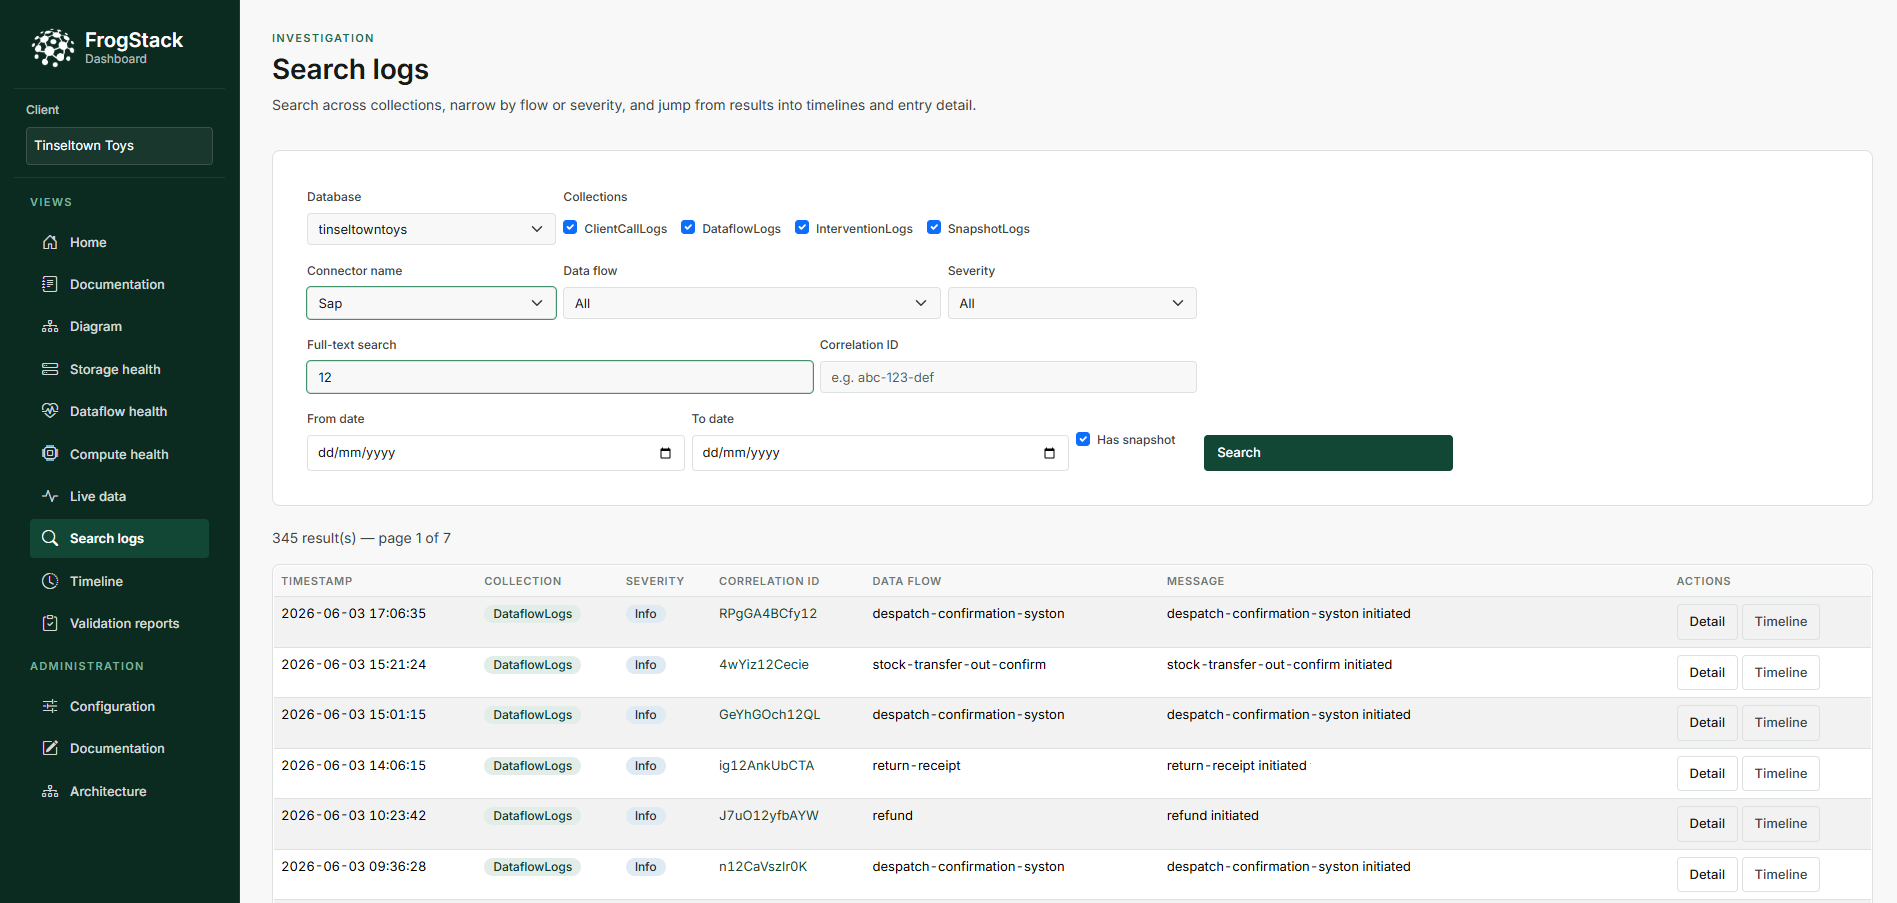Open Timeline for GeYhGOch12QL row
This screenshot has width=1897, height=903.
tap(1780, 723)
